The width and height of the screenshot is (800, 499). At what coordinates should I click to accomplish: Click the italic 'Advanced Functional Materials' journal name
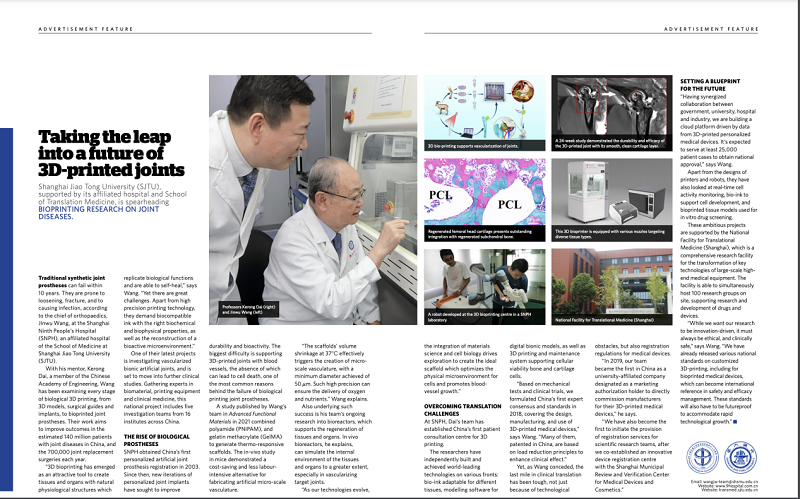243,418
